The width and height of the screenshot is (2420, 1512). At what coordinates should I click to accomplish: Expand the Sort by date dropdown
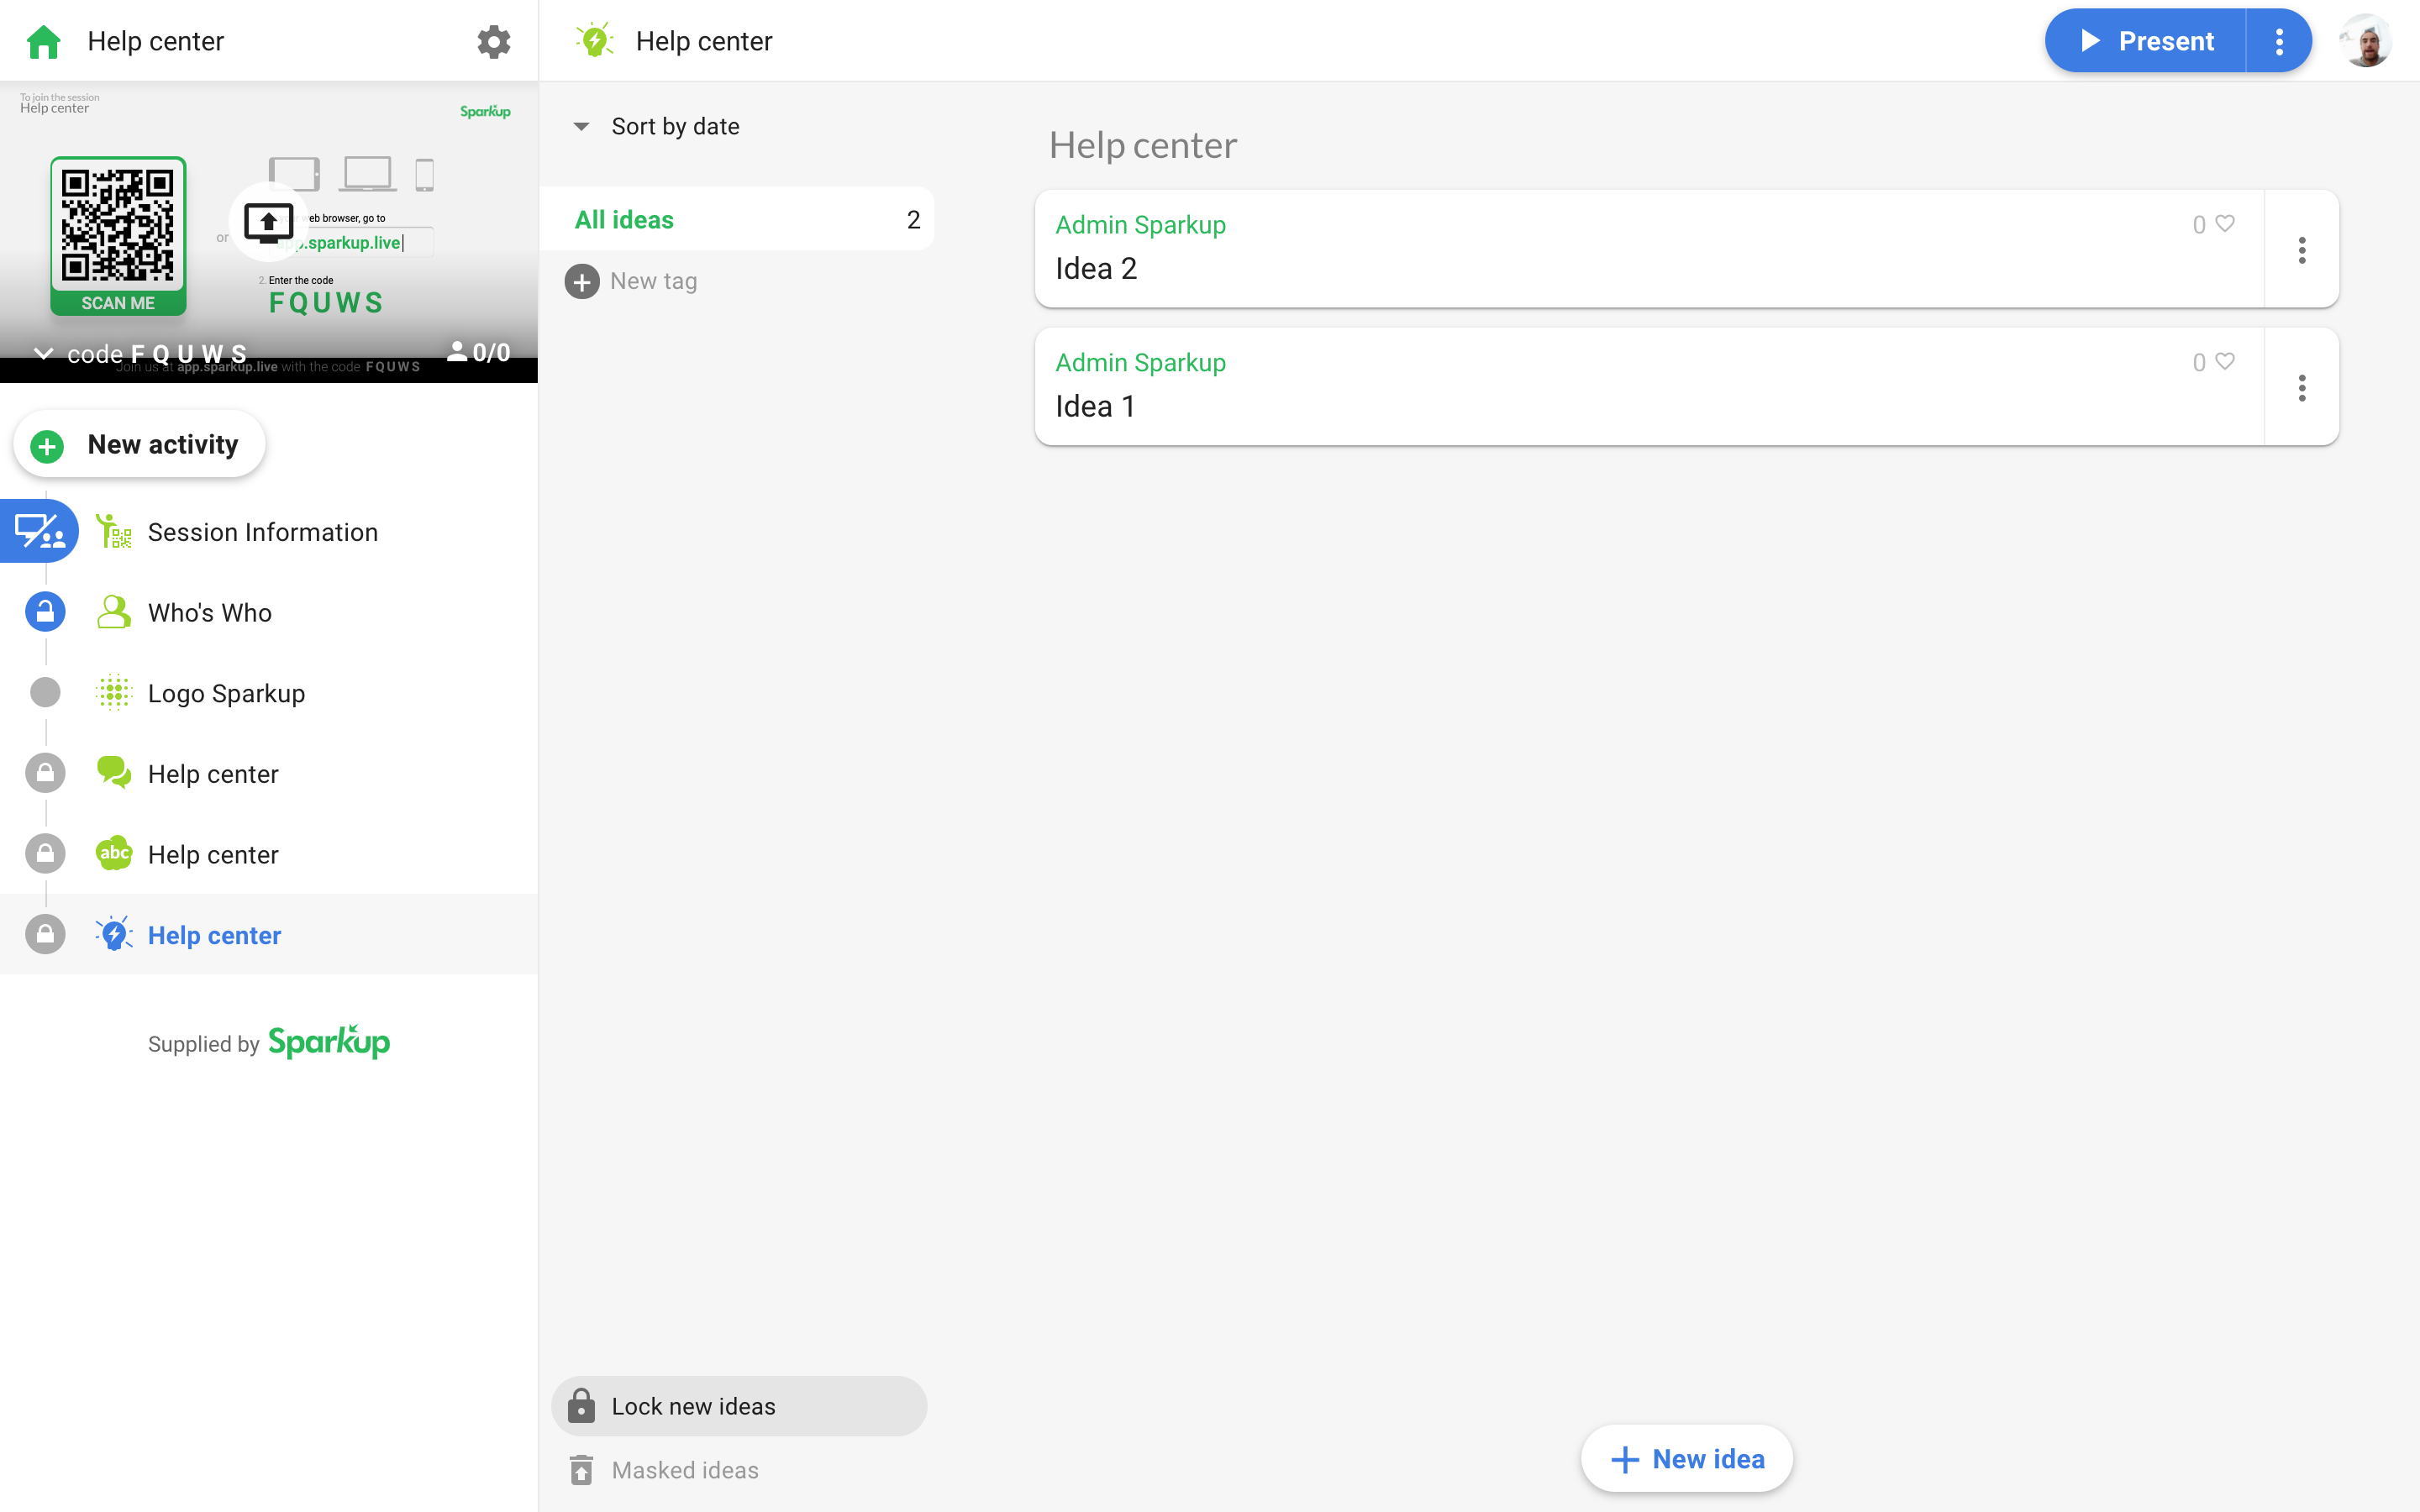[656, 126]
